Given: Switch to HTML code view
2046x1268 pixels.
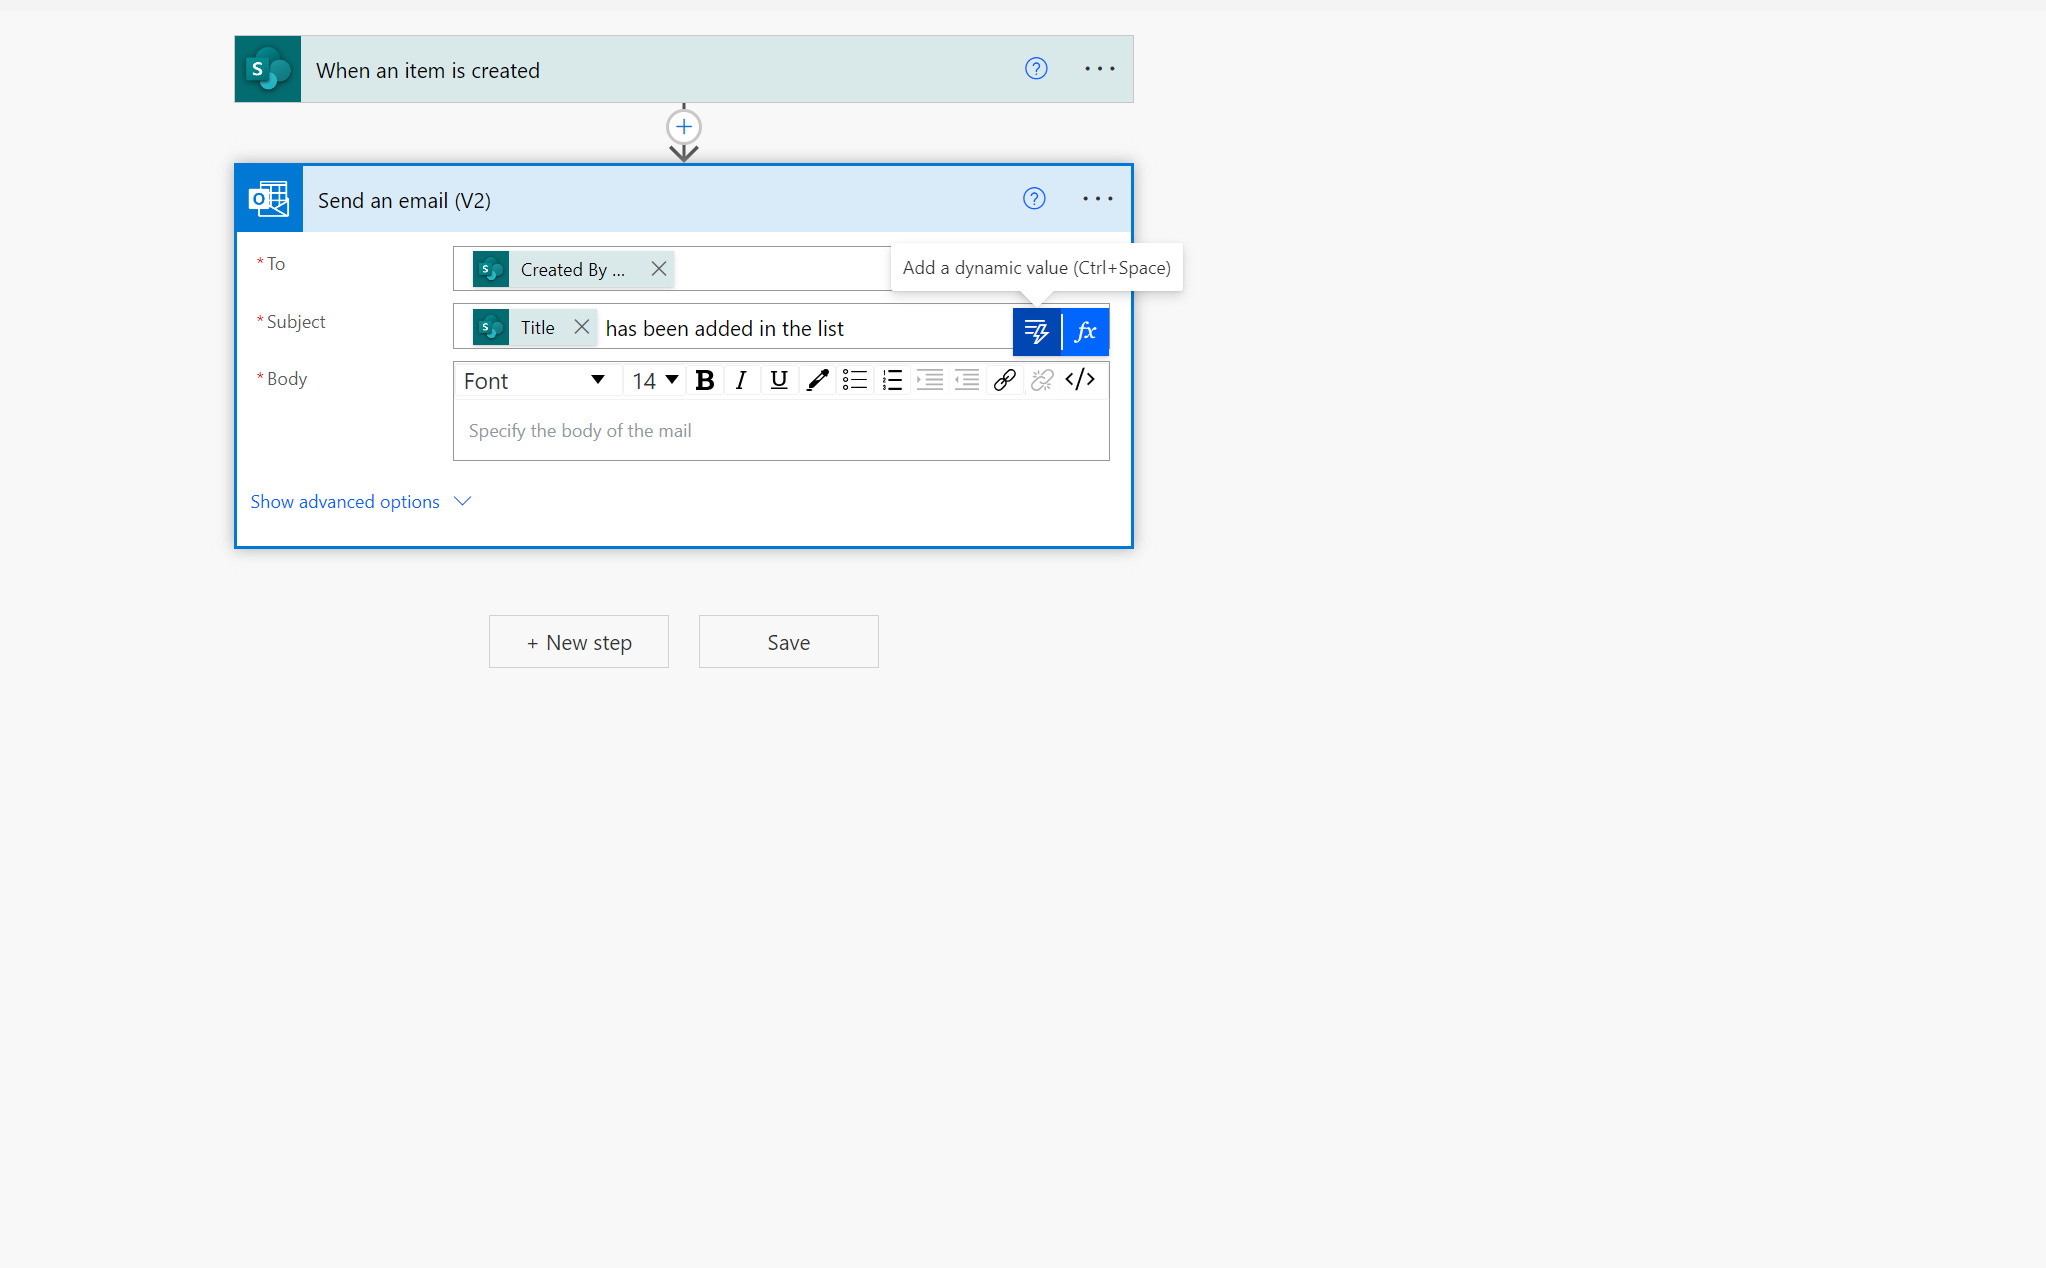Looking at the screenshot, I should [x=1080, y=381].
